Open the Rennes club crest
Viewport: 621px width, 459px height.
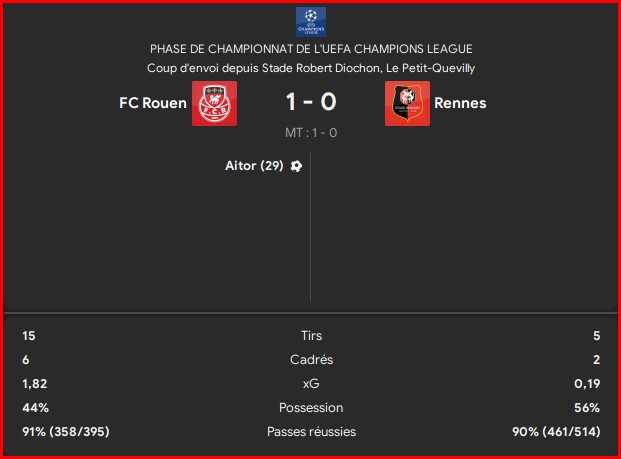407,103
